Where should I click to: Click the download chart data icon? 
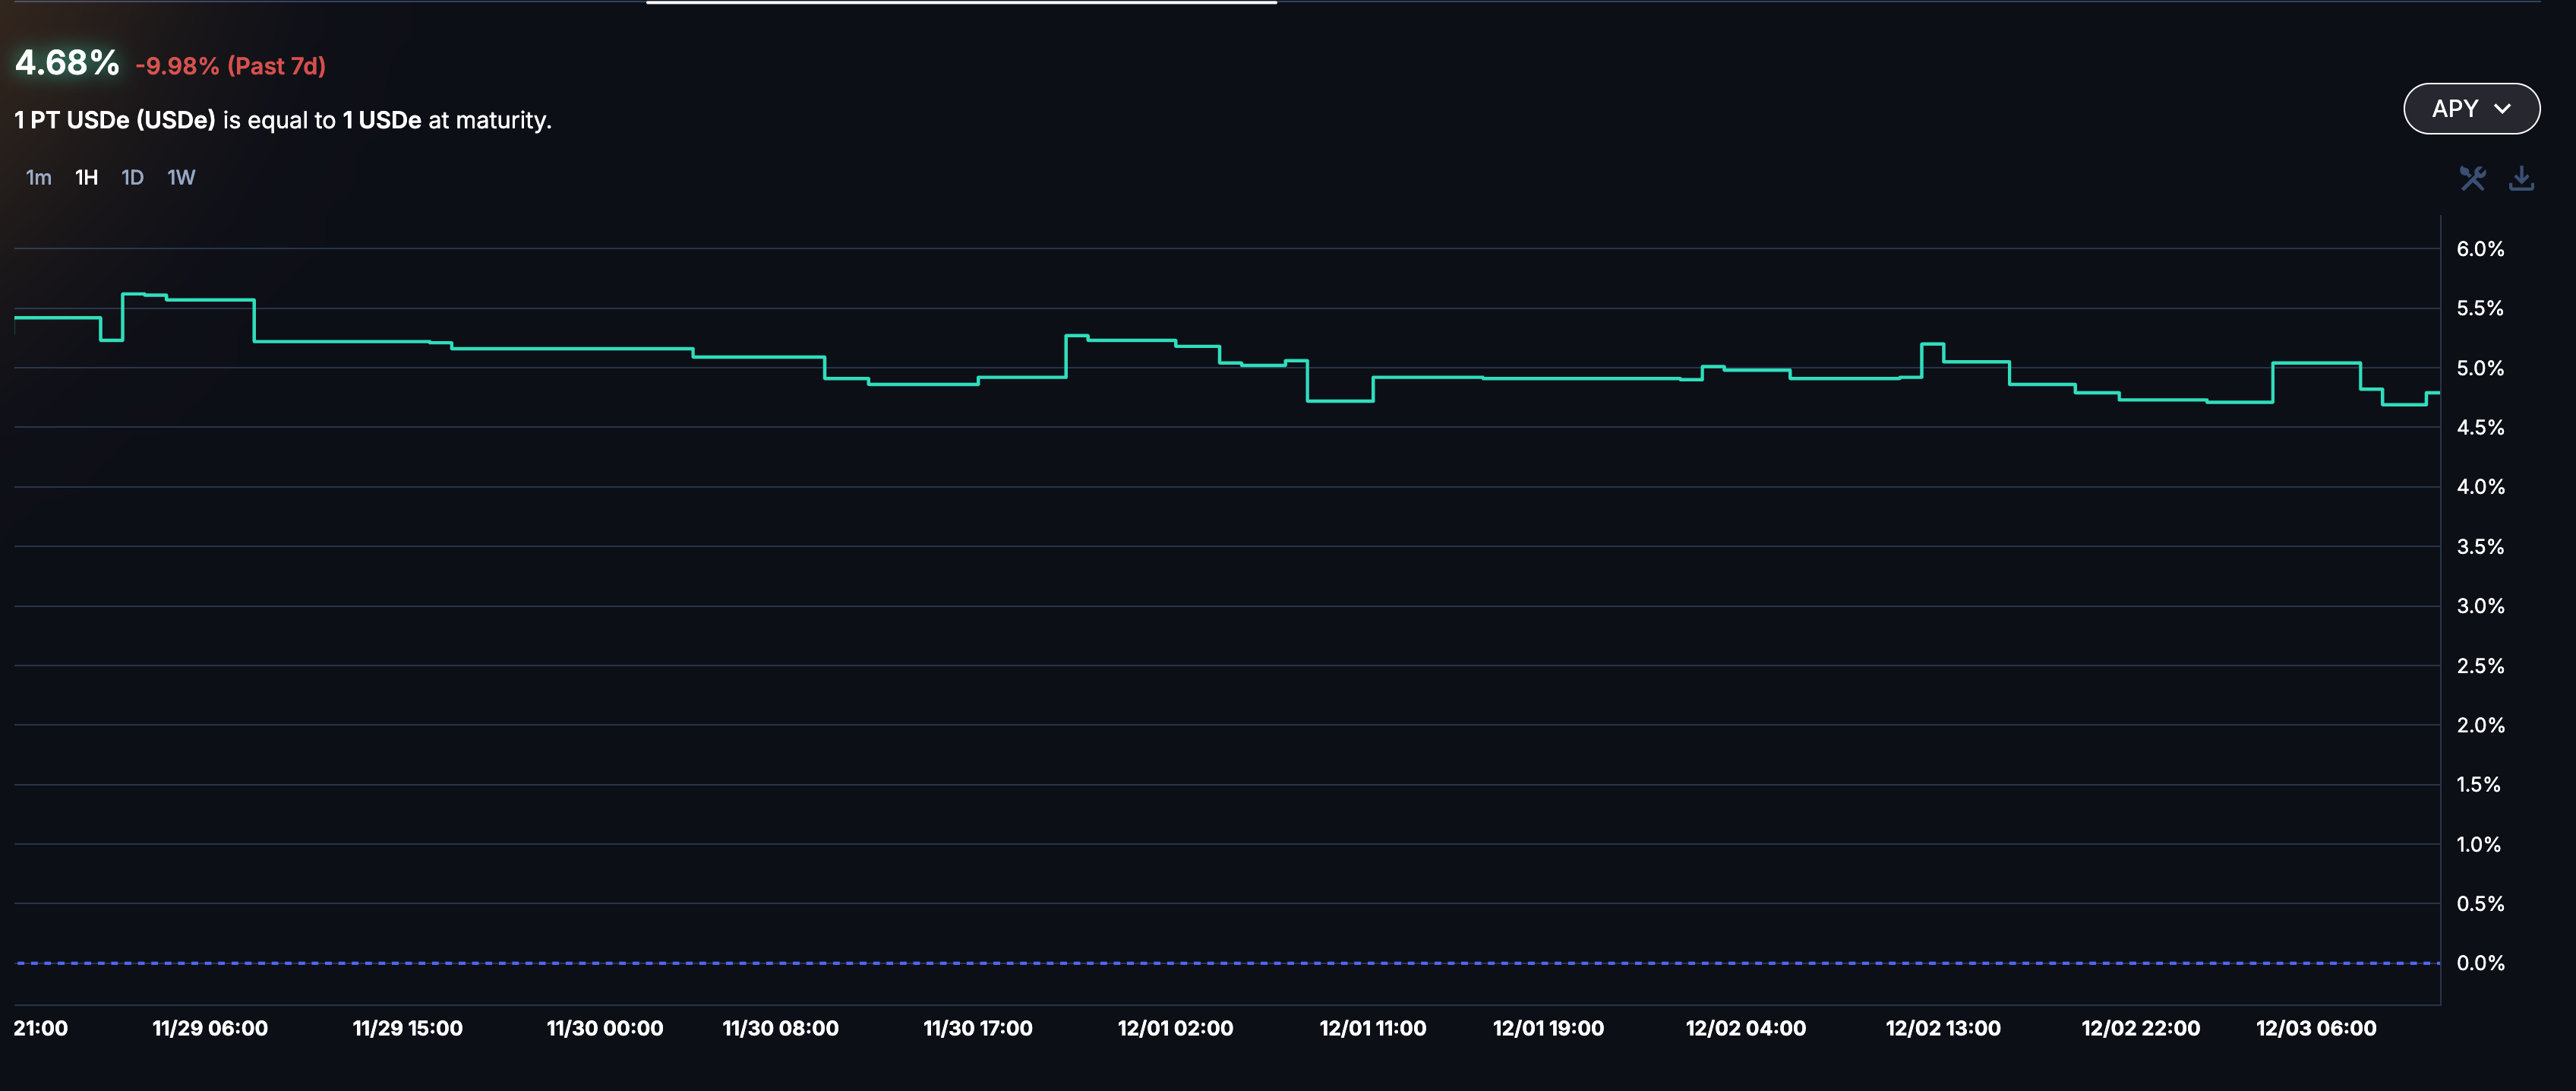(x=2521, y=179)
